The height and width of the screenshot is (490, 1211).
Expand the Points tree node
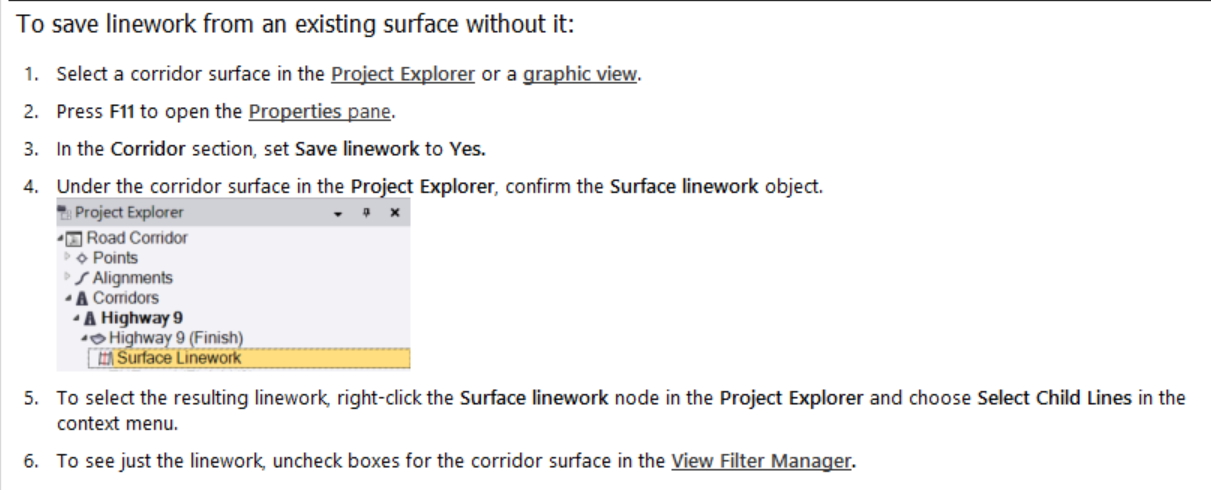click(68, 258)
